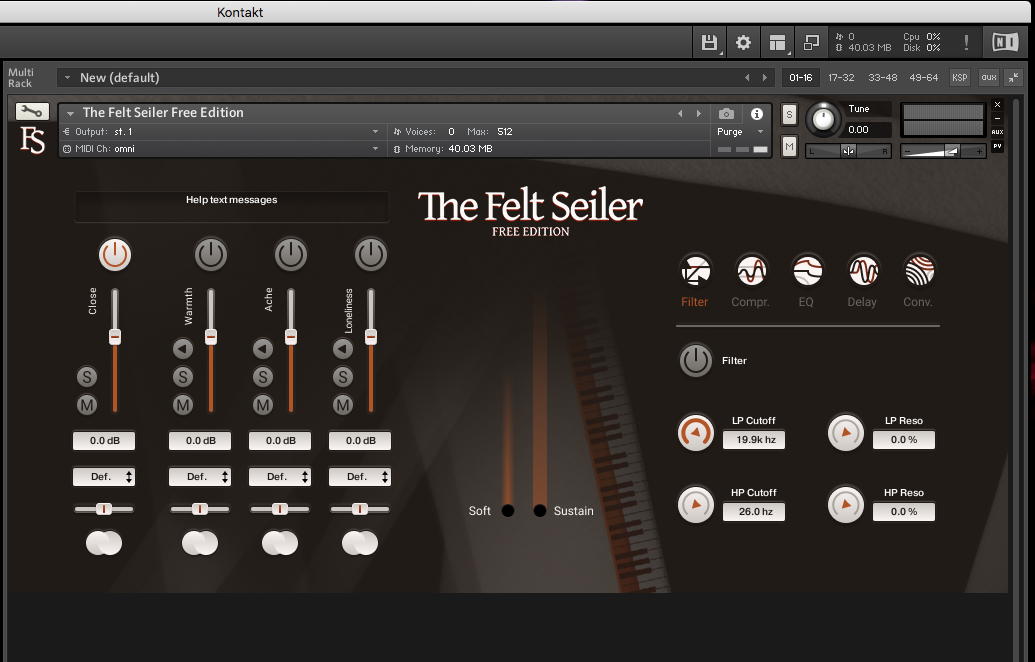Switch to rack page 33-48
The width and height of the screenshot is (1035, 662).
(883, 77)
